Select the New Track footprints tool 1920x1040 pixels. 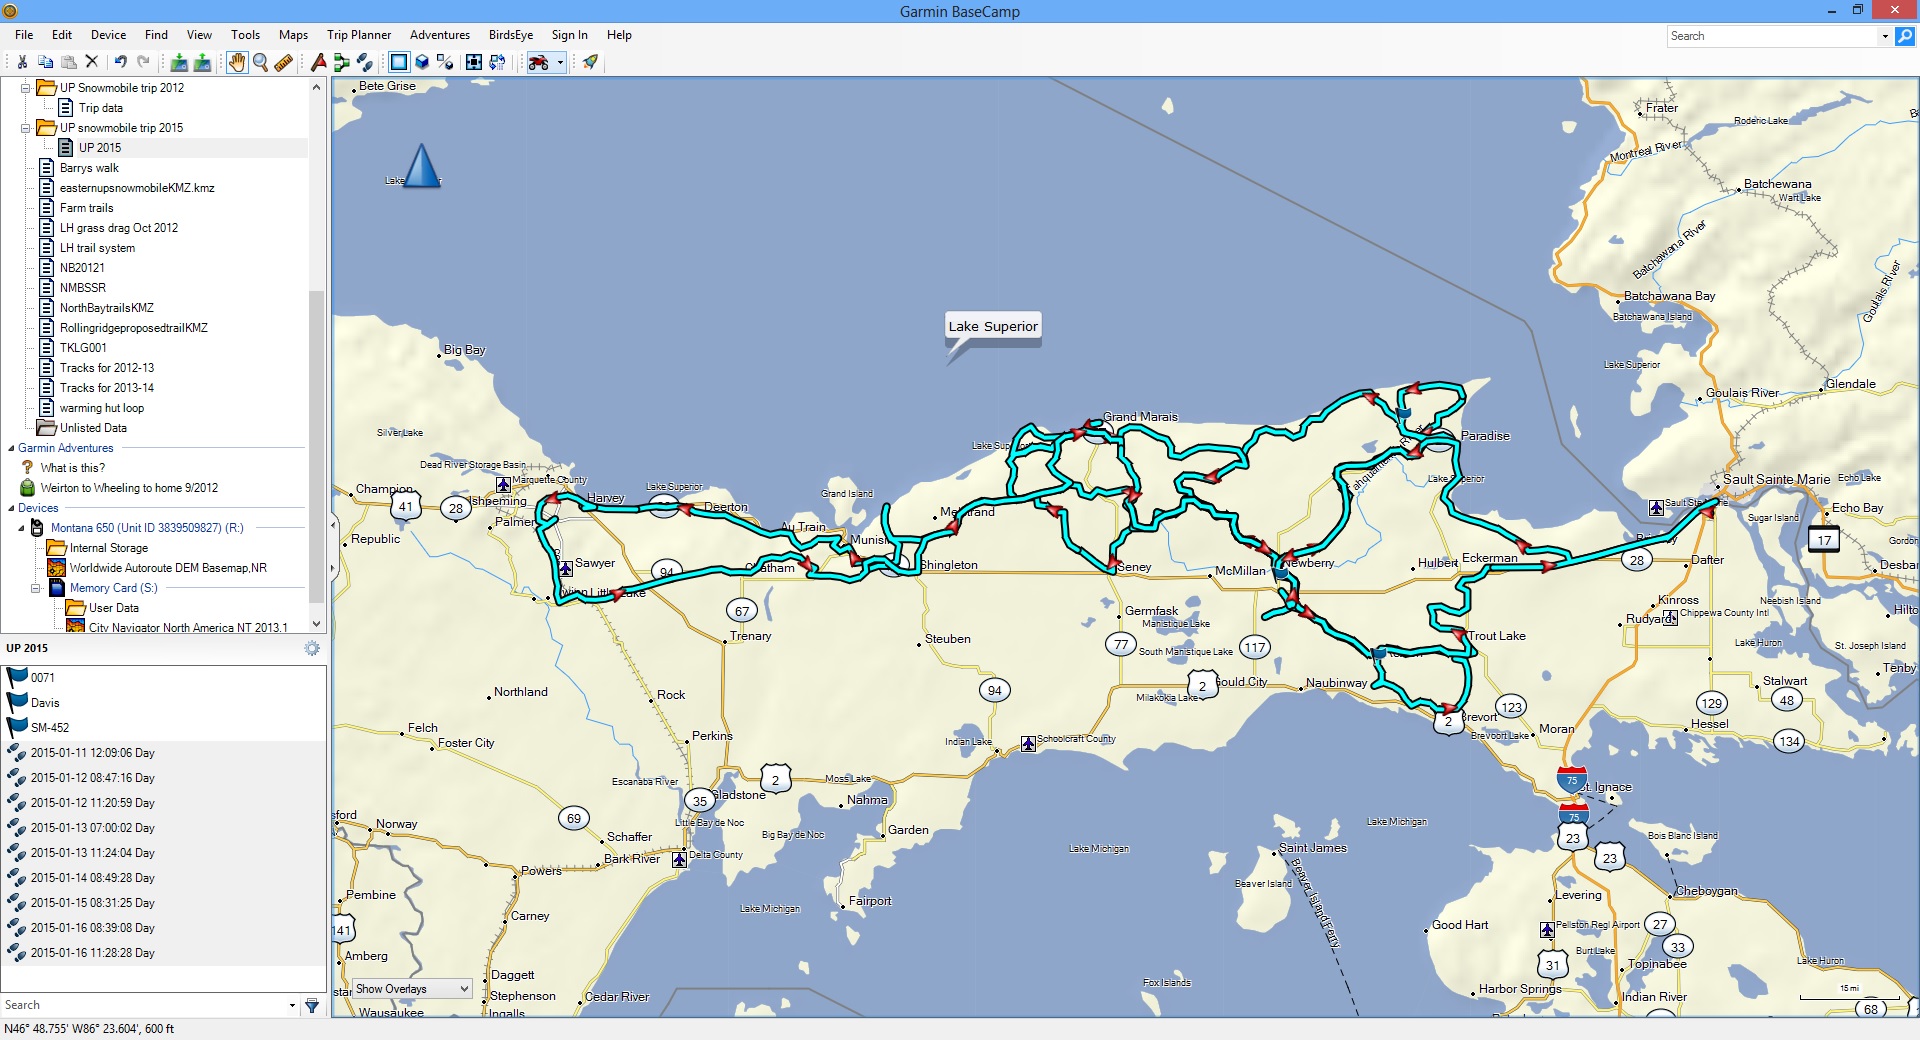(364, 62)
